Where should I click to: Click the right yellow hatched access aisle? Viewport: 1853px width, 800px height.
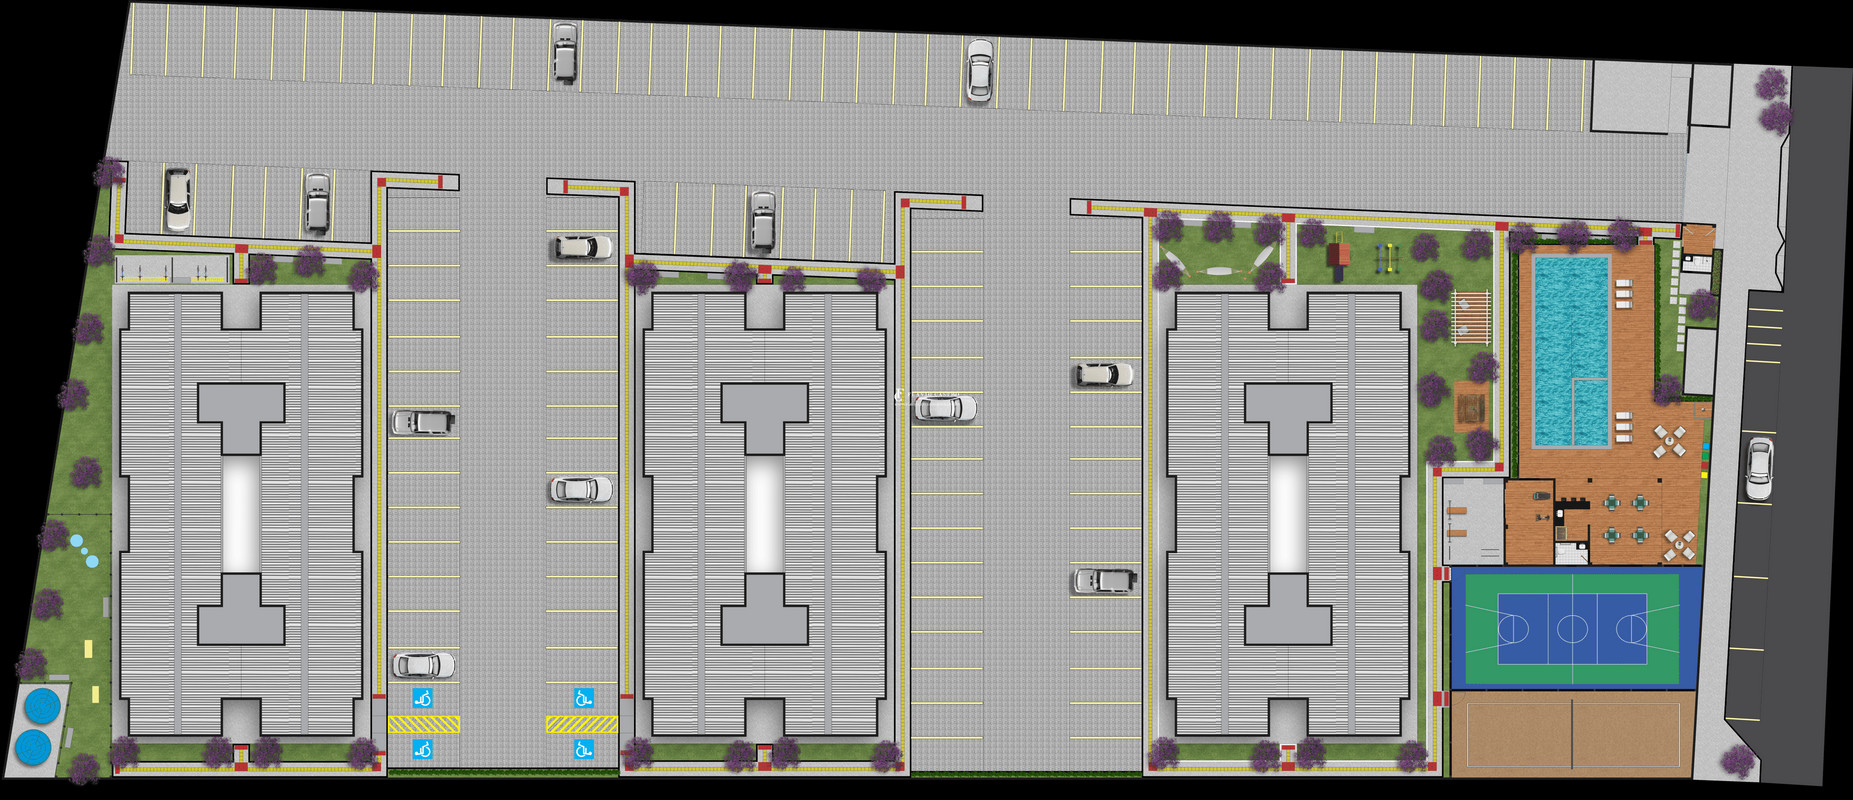click(582, 724)
